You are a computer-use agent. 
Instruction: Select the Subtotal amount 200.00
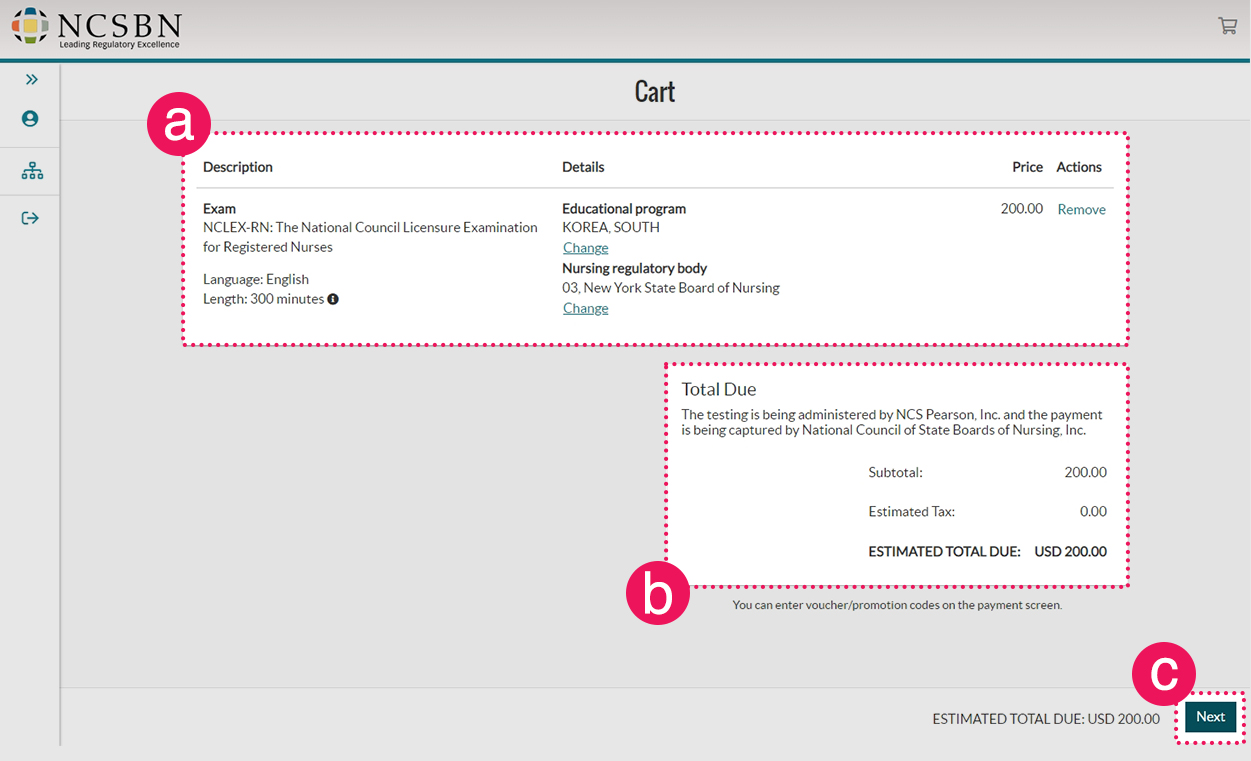(x=1086, y=472)
